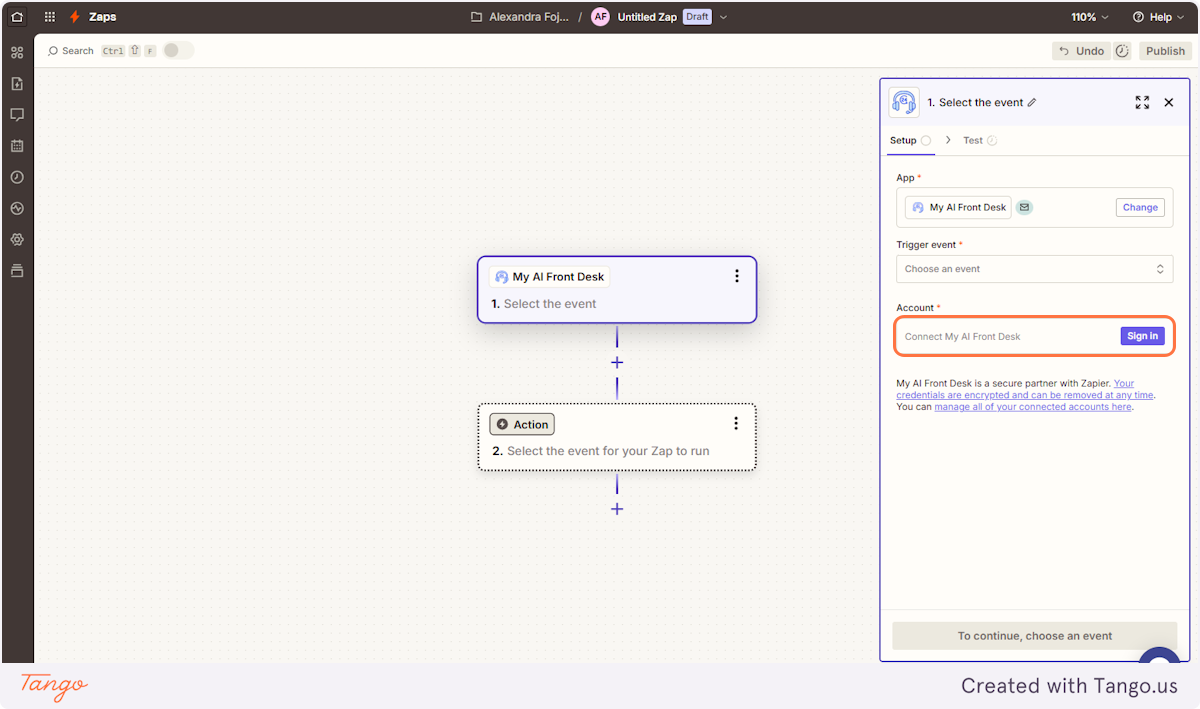
Task: Click the Undo button
Action: 1081,51
